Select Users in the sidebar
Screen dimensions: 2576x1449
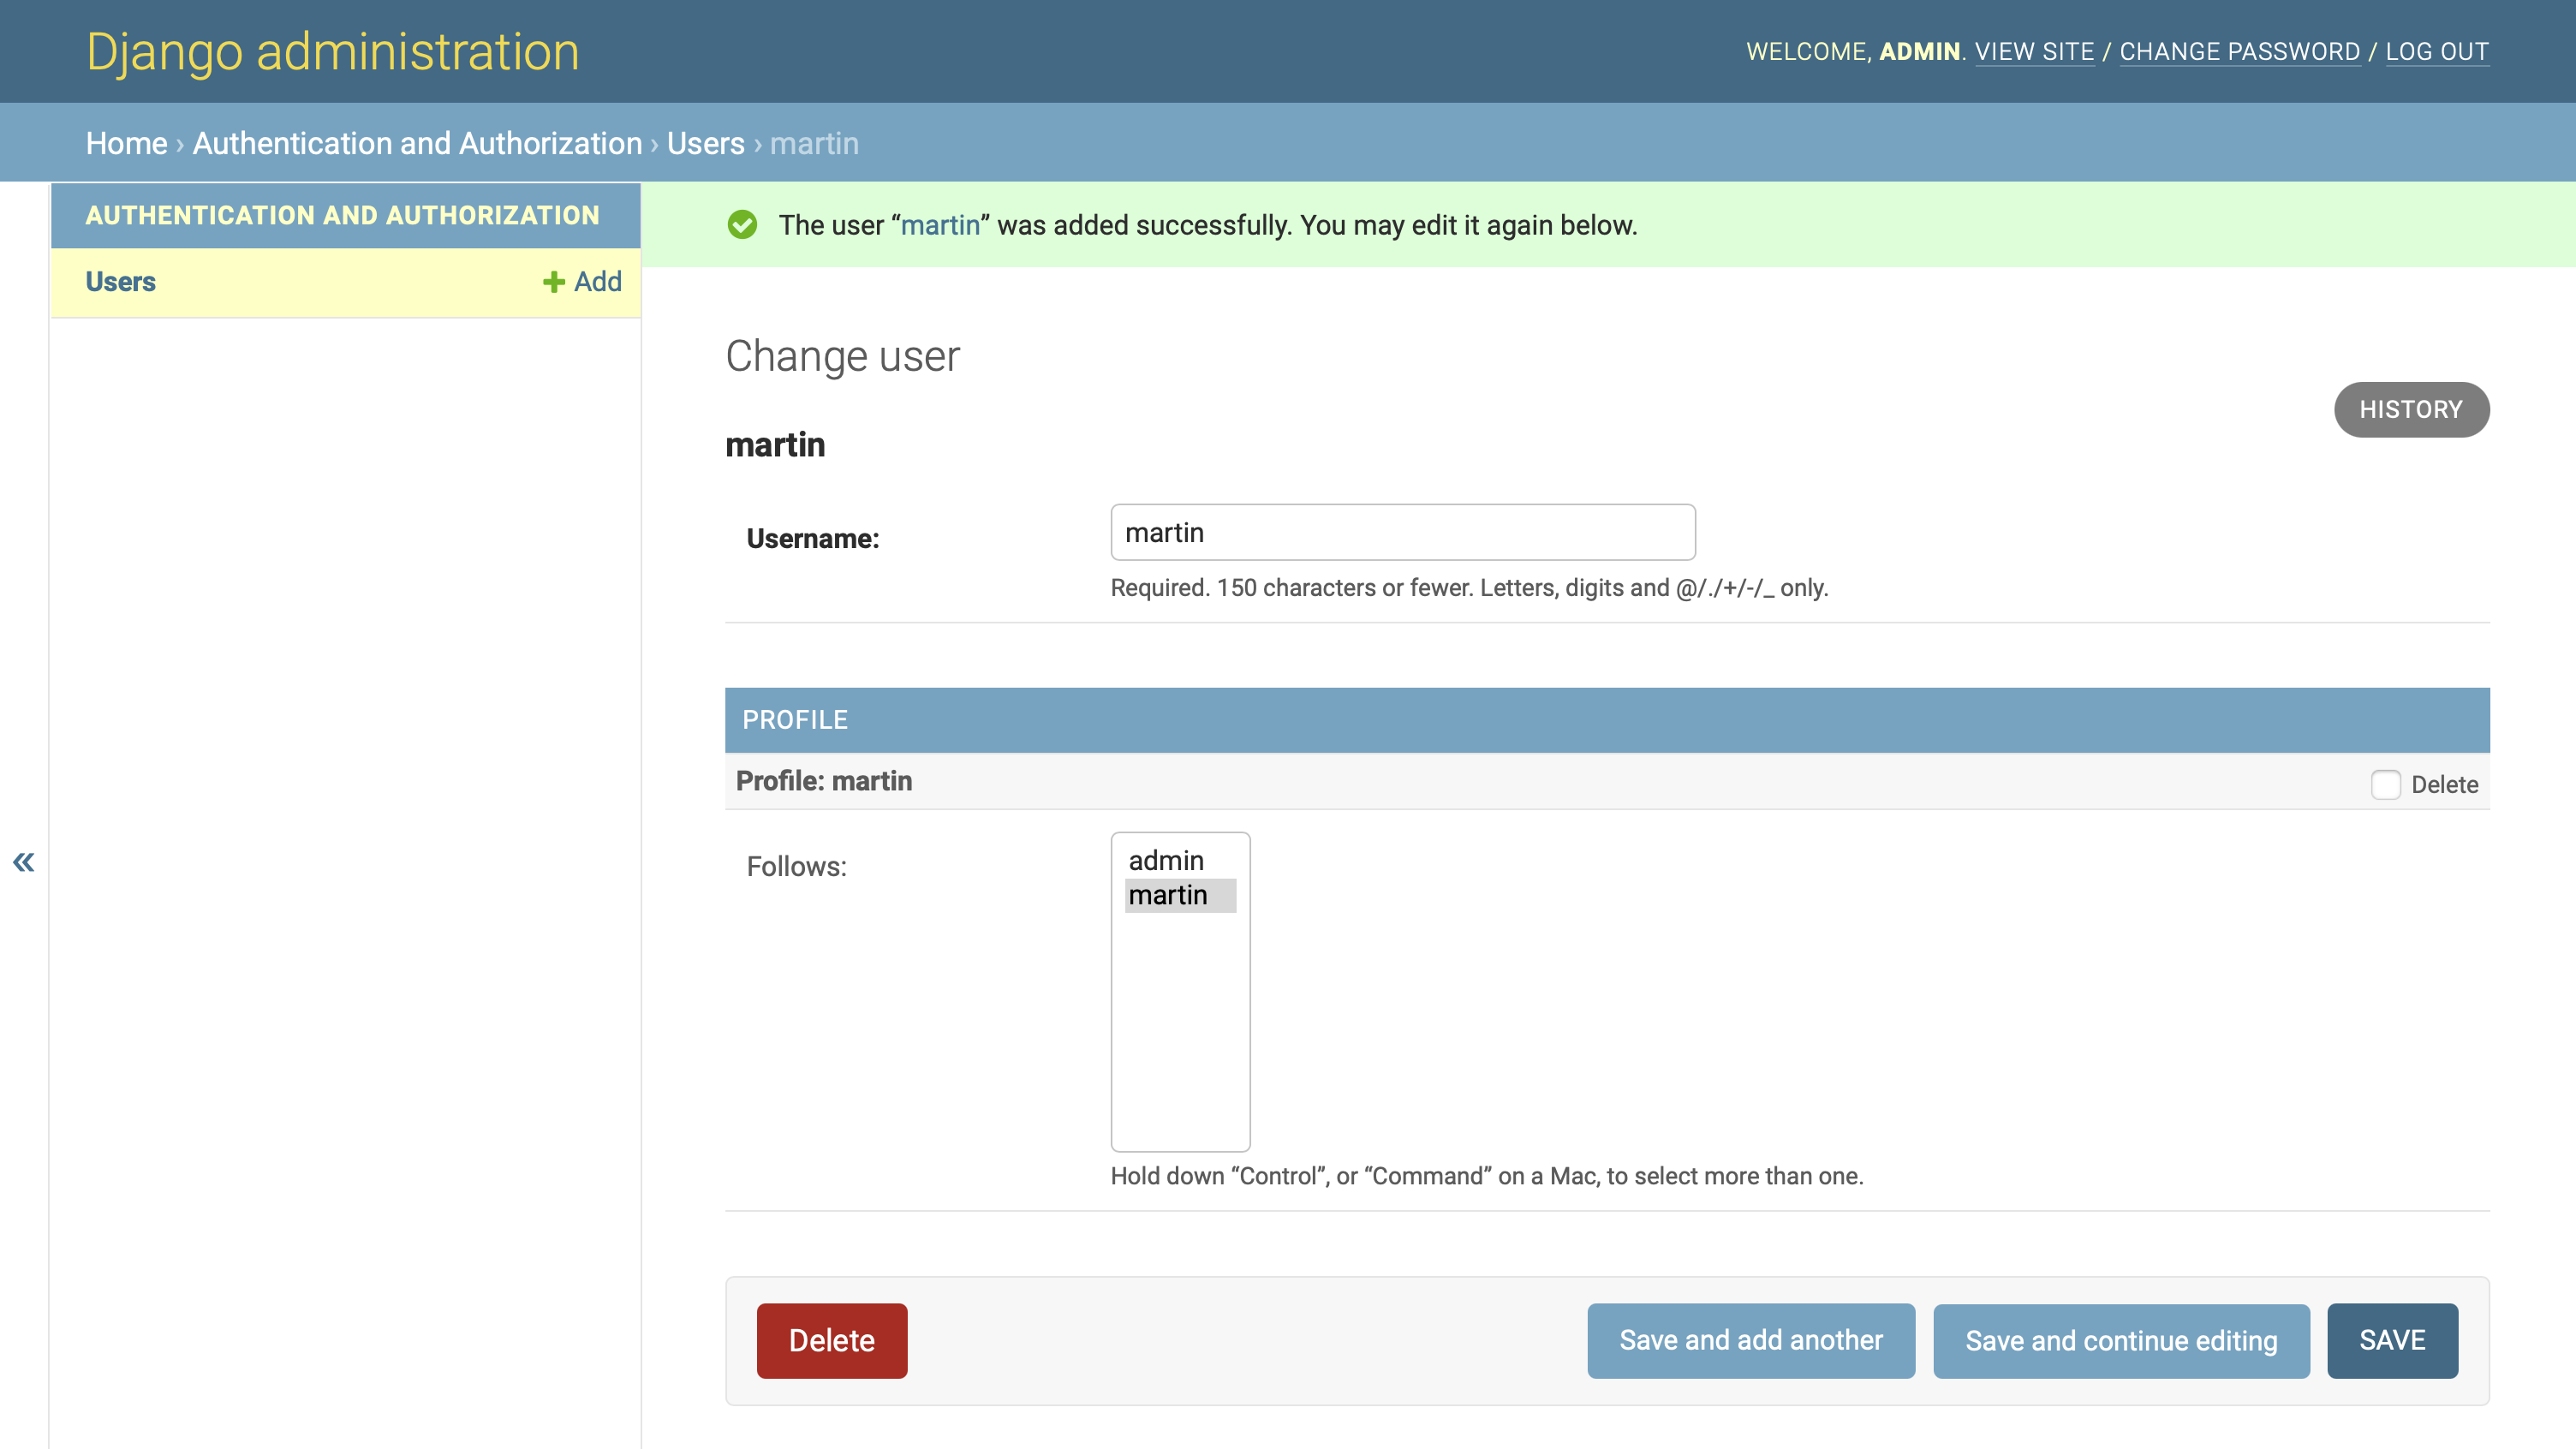point(120,282)
